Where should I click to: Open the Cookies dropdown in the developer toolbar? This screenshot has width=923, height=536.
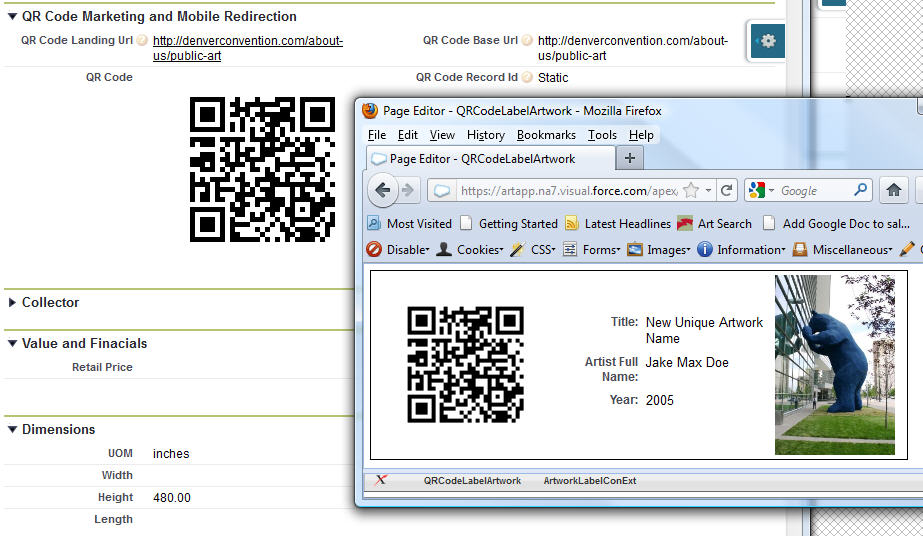pos(471,249)
